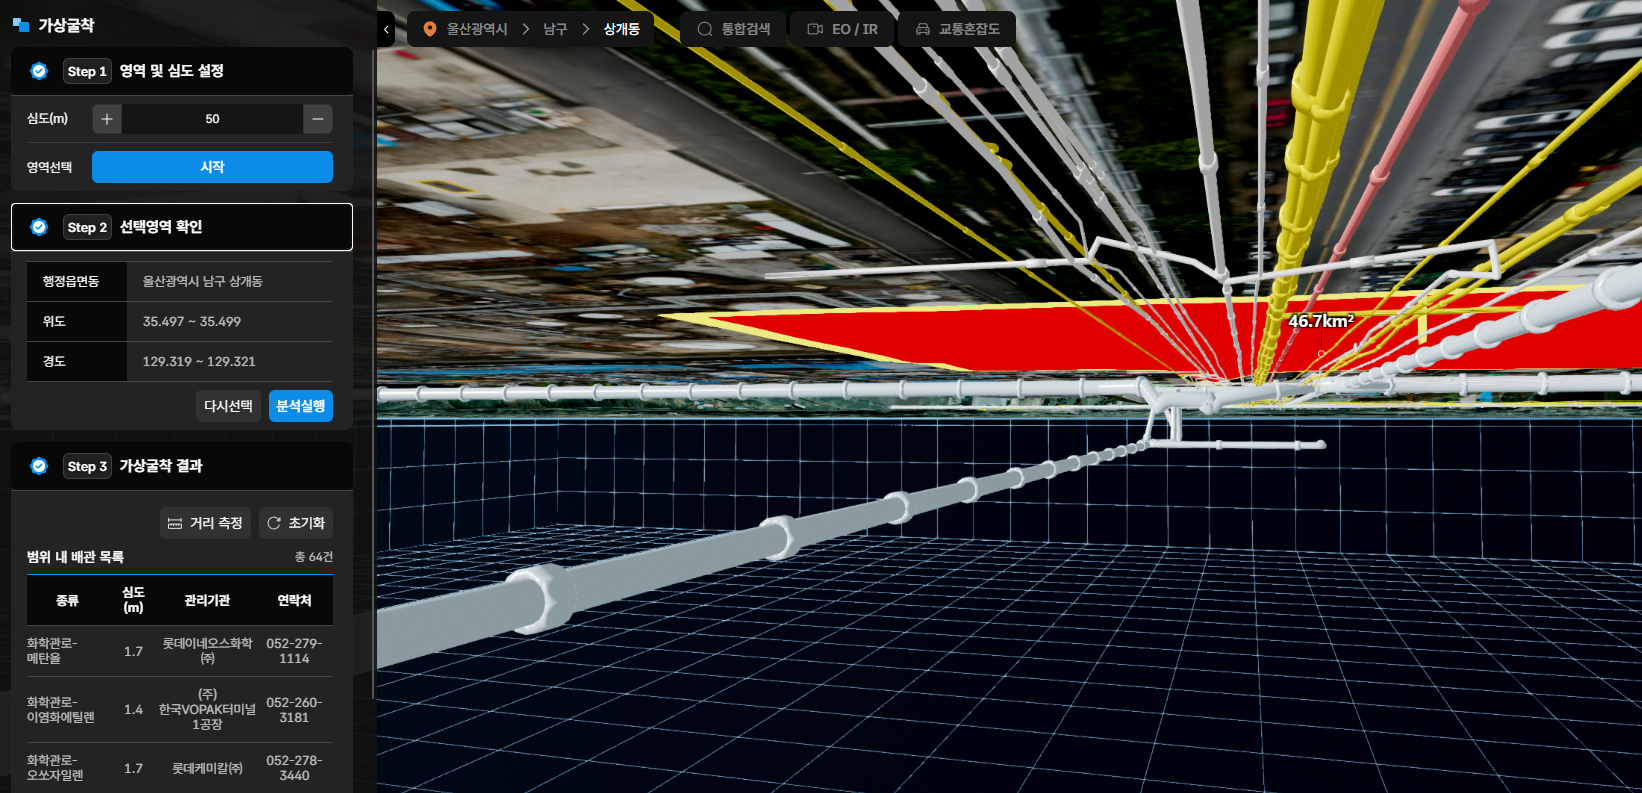Image resolution: width=1642 pixels, height=793 pixels.
Task: Select the 화학관로-이염화에틸렌 pipe row
Action: coord(180,709)
